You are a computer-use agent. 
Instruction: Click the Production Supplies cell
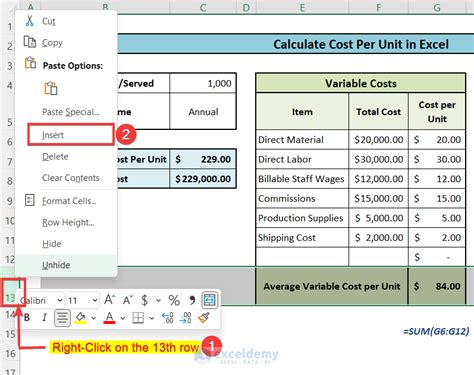302,218
